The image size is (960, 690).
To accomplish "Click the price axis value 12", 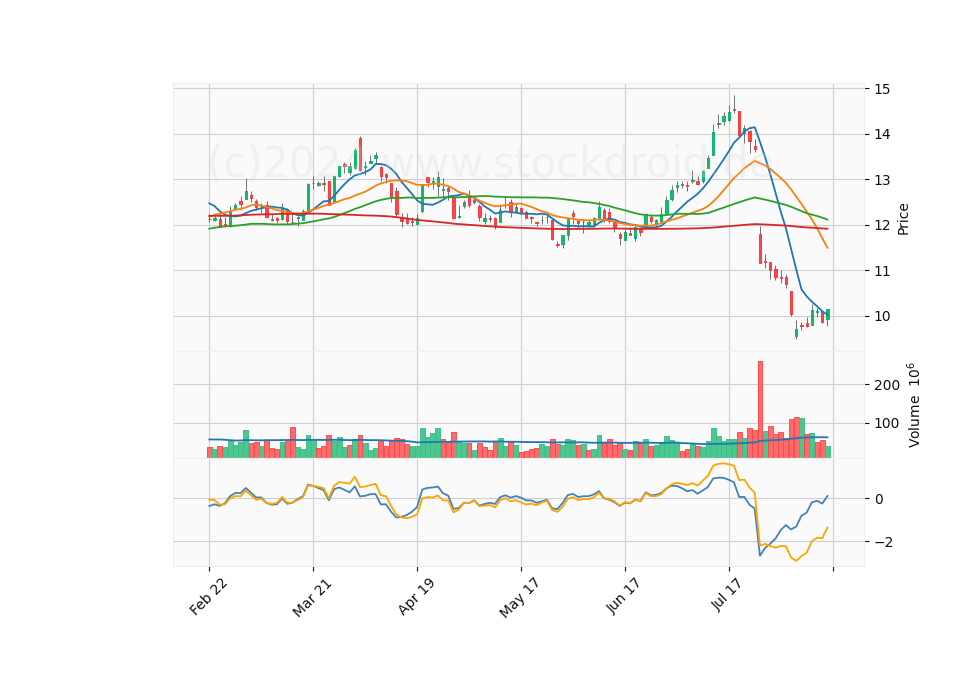I will pyautogui.click(x=882, y=226).
